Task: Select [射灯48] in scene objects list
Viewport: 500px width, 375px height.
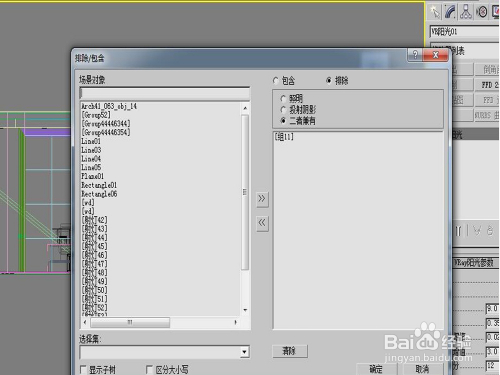Action: tap(95, 272)
